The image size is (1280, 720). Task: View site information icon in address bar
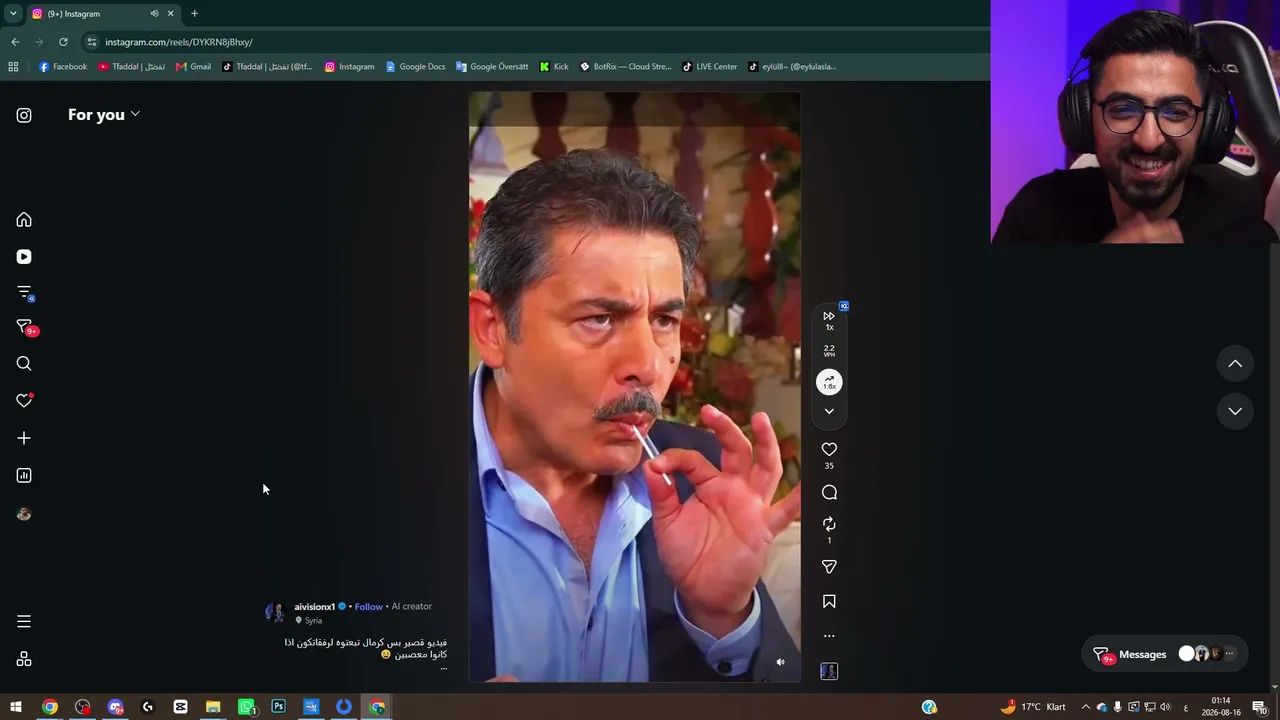tap(91, 42)
